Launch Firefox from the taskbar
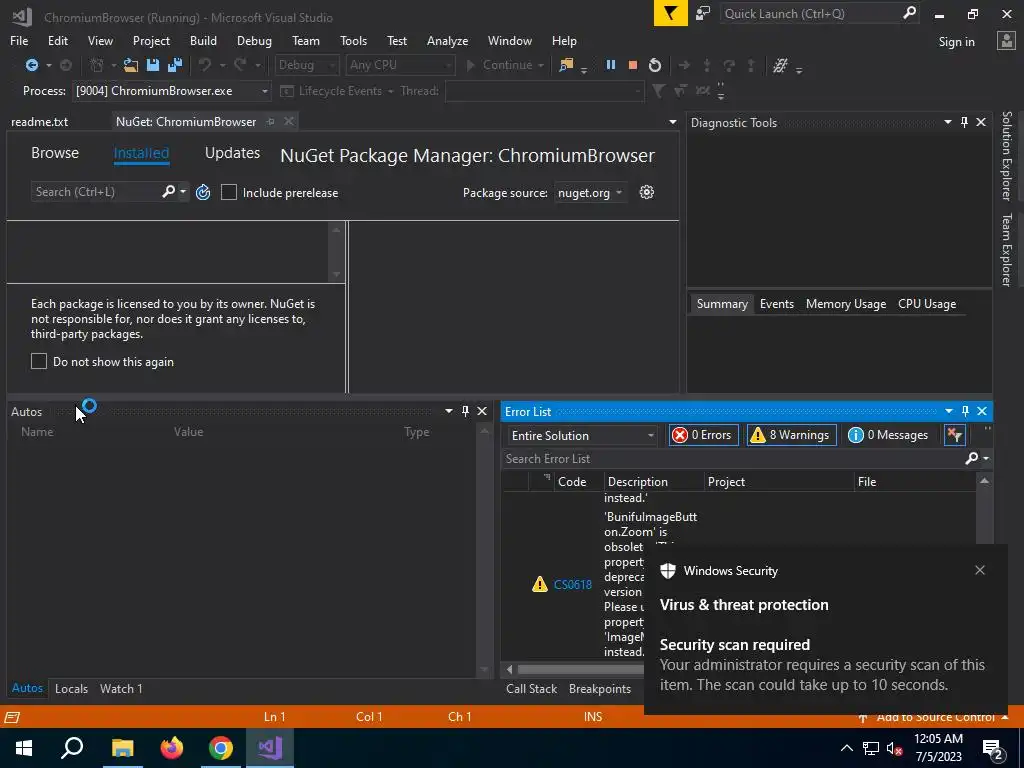The image size is (1024, 768). tap(172, 748)
